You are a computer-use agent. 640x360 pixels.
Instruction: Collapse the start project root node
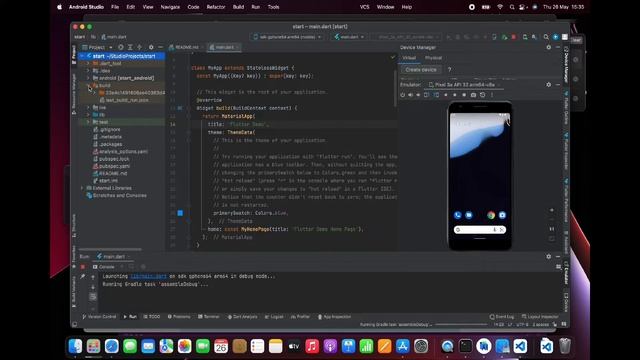pyautogui.click(x=82, y=56)
